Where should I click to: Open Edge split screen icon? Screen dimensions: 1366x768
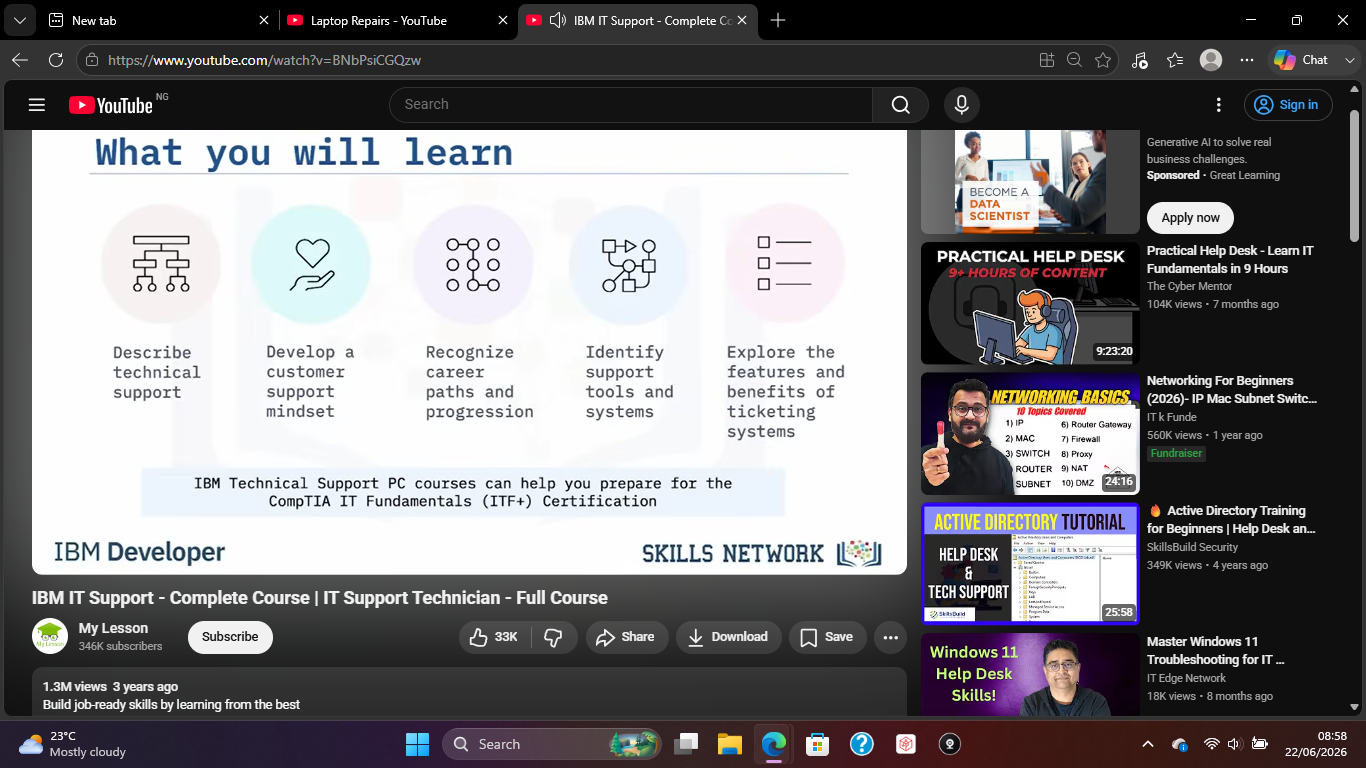[1047, 60]
